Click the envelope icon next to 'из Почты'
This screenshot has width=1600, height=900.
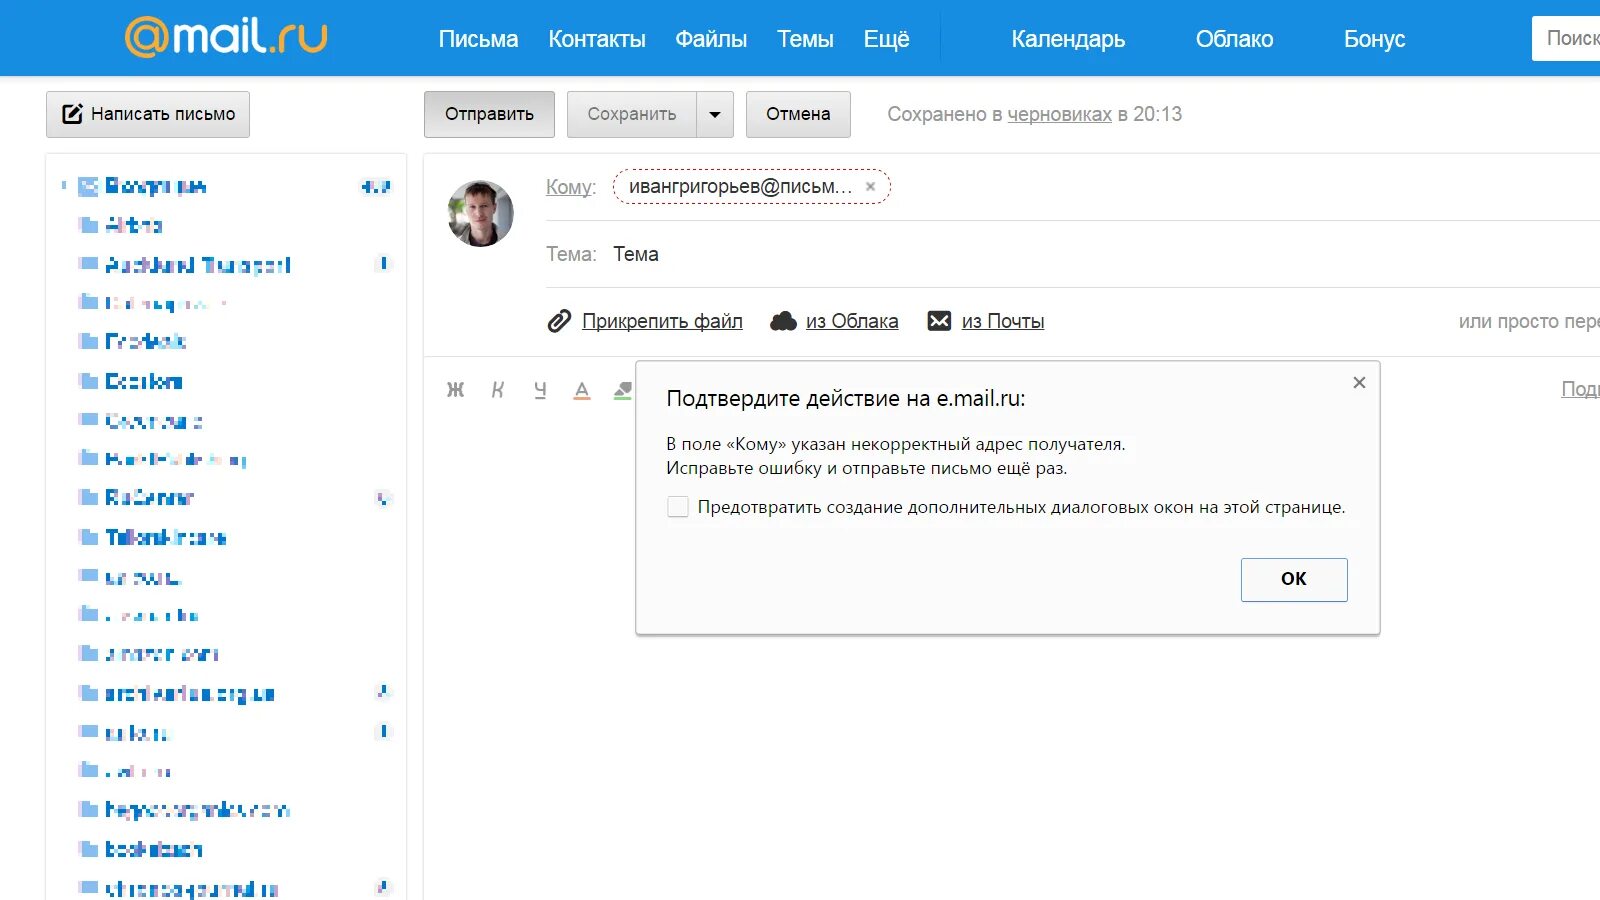938,321
